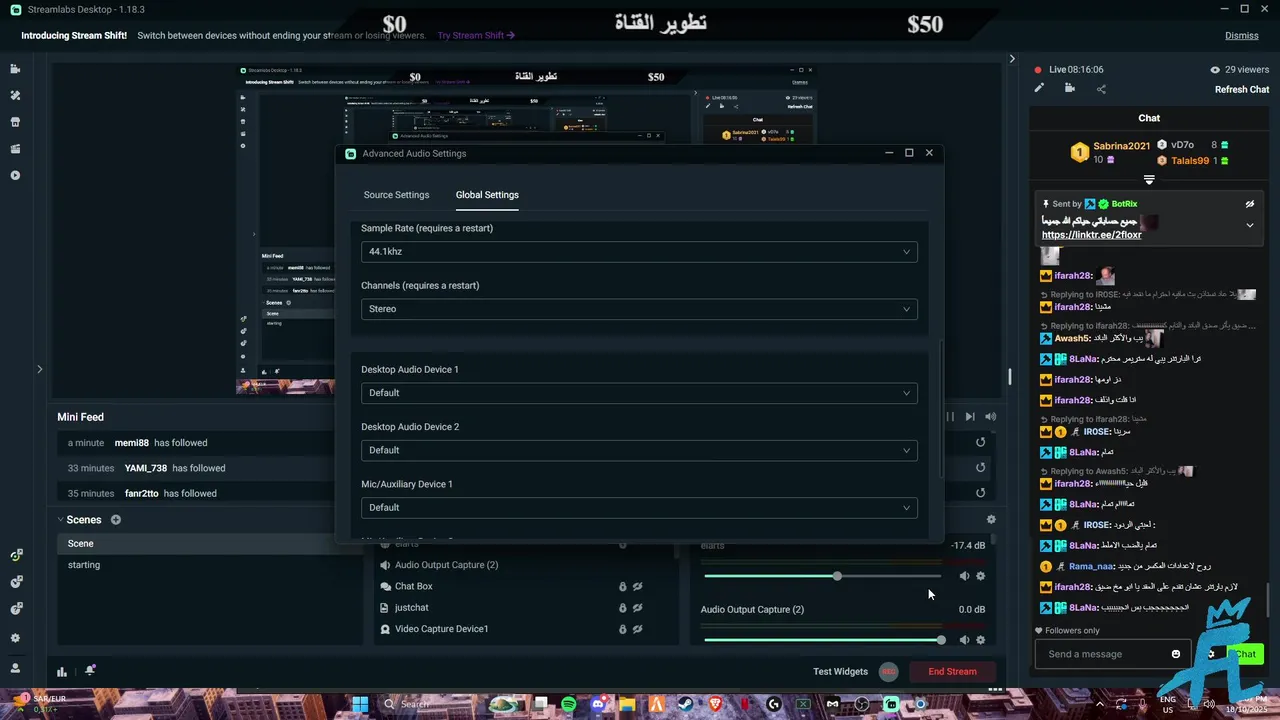
Task: Click the refresh icon for fanr2tto follow event
Action: pyautogui.click(x=980, y=493)
